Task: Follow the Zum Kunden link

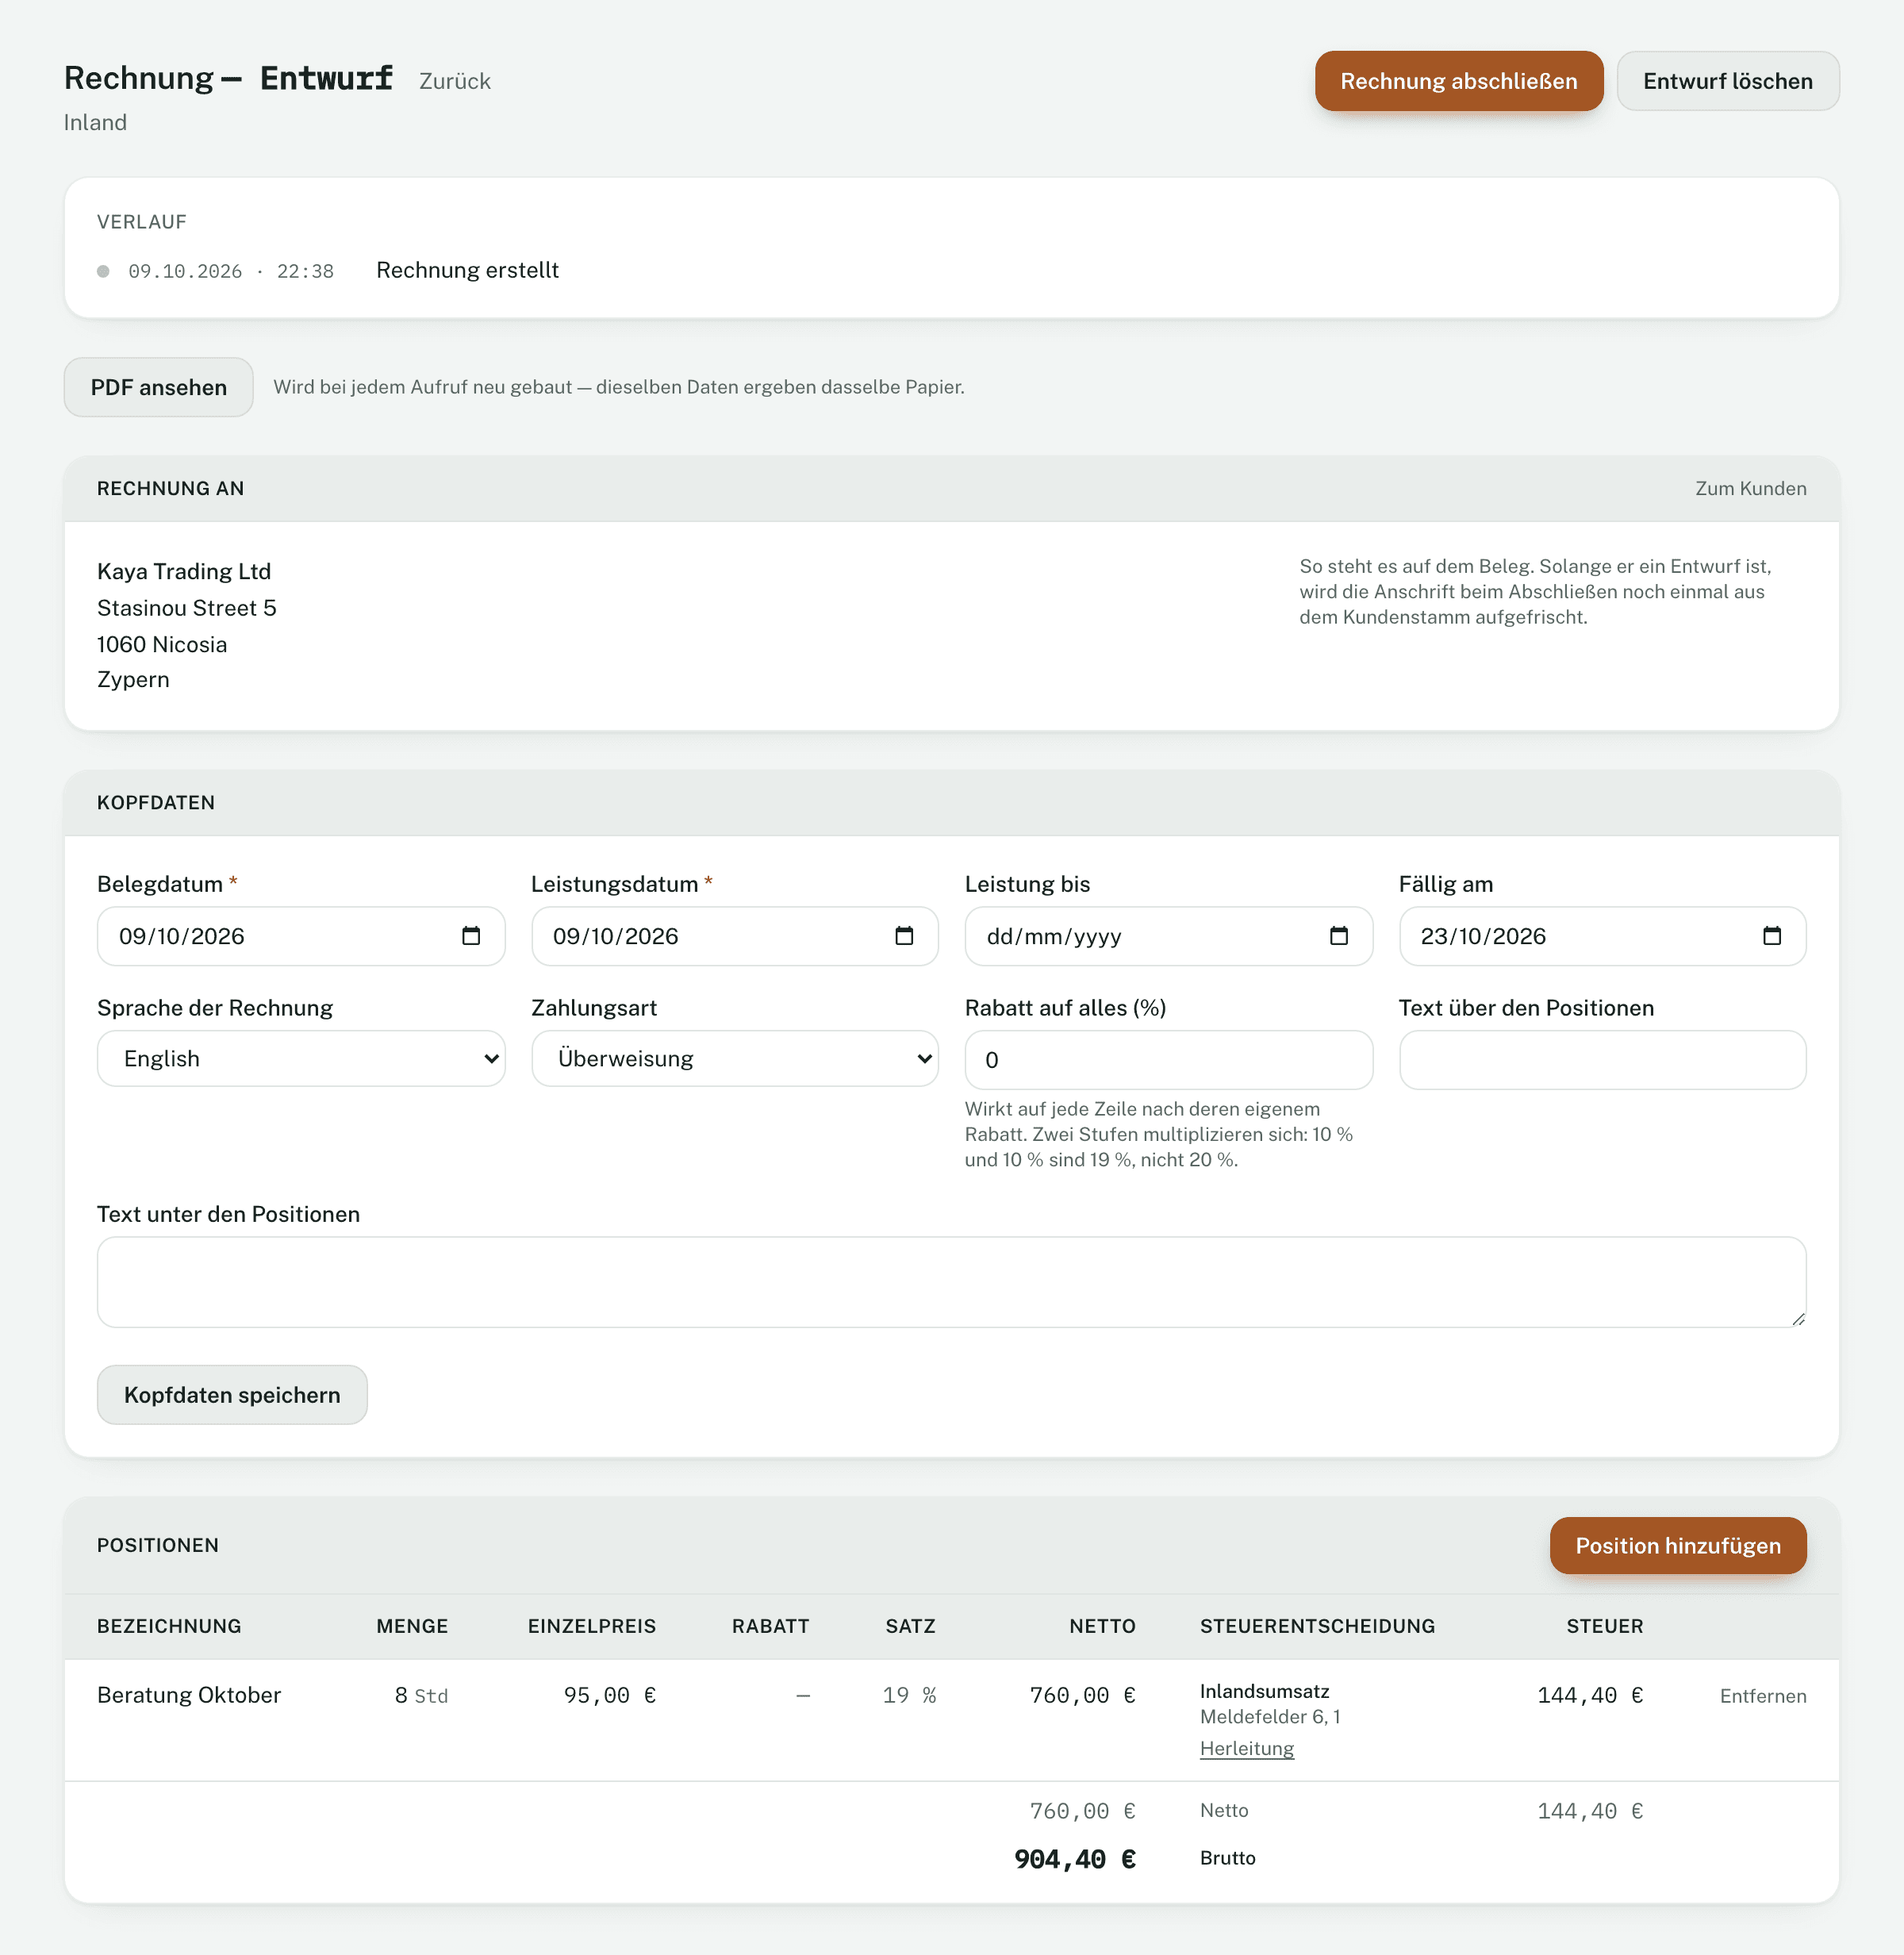Action: coord(1750,488)
